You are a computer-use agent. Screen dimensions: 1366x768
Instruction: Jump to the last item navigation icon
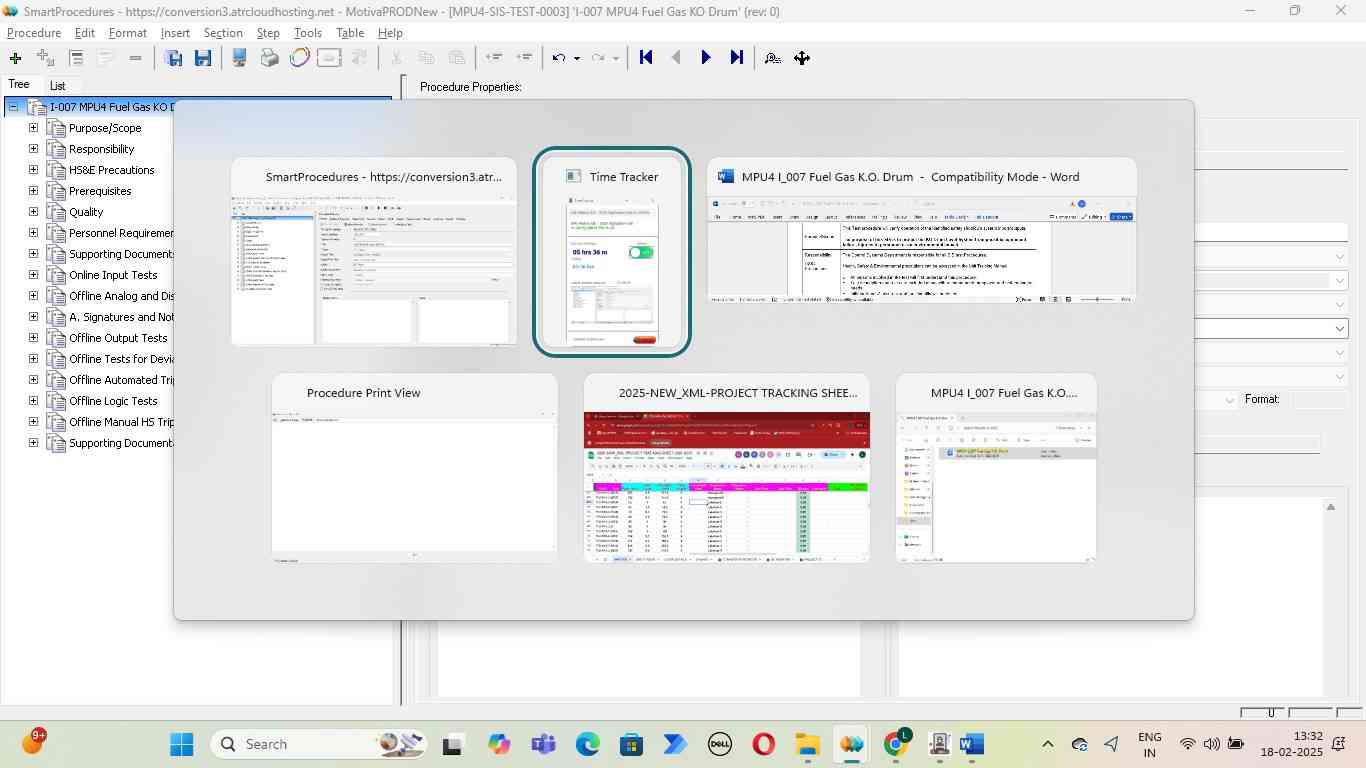point(737,58)
